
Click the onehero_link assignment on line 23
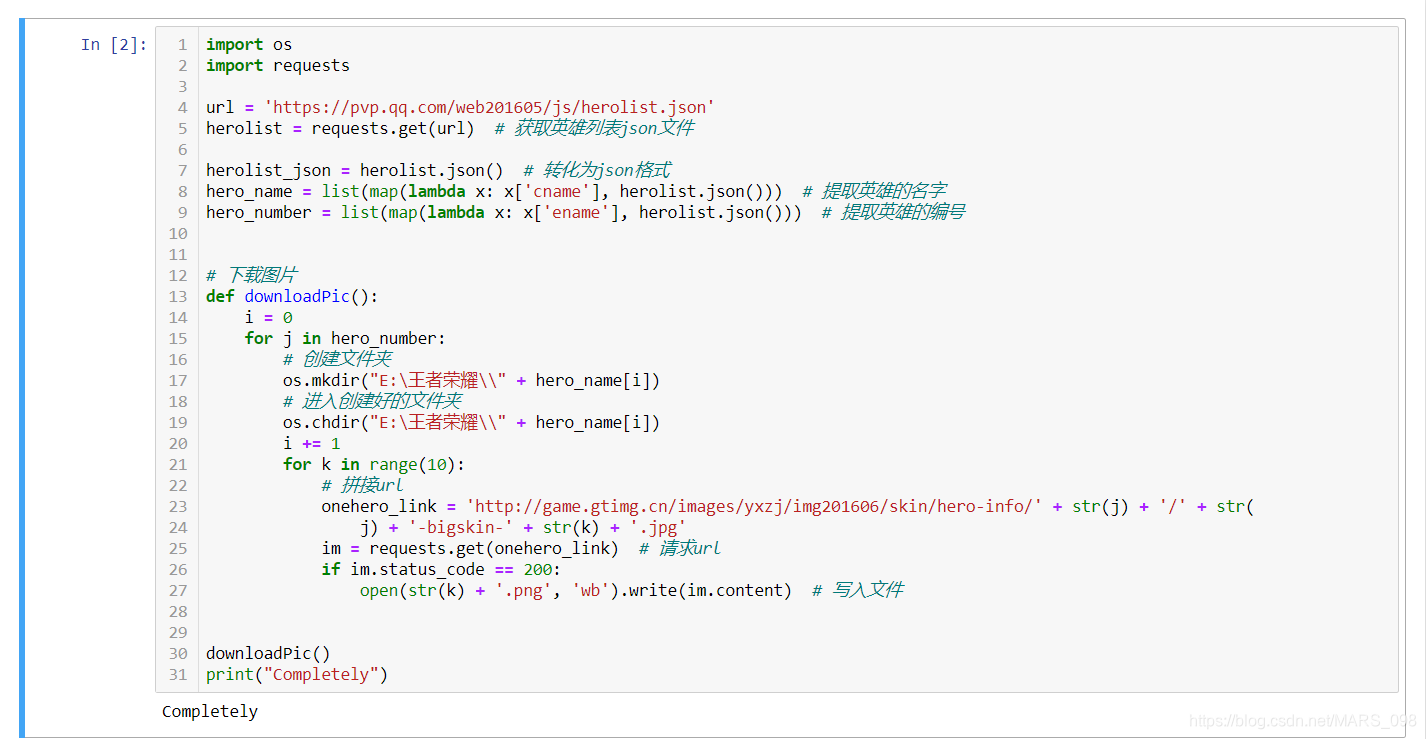click(788, 506)
